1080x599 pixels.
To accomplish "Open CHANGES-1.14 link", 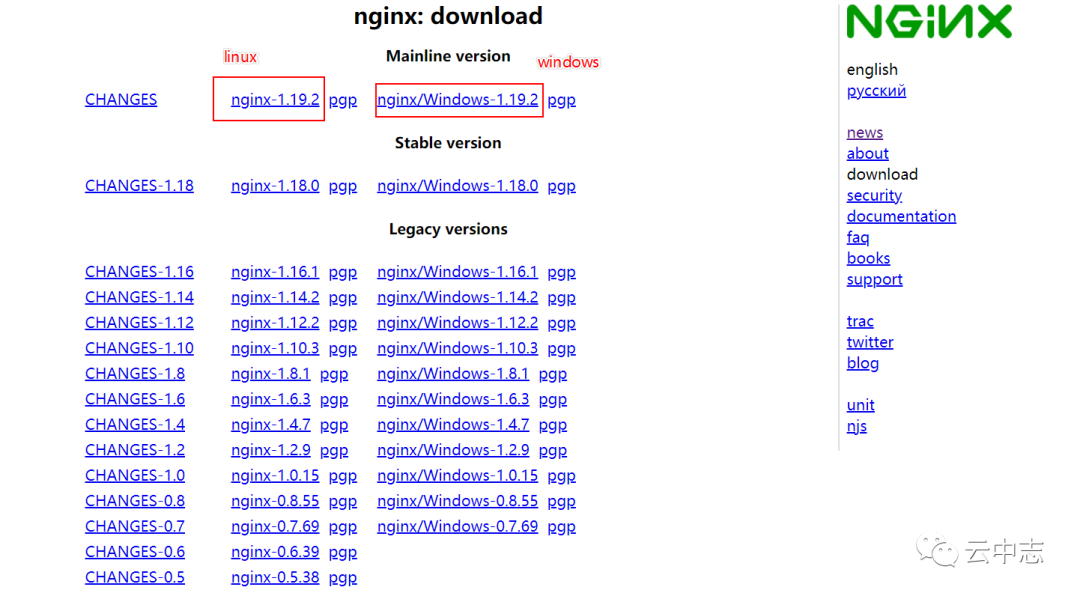I will 139,297.
